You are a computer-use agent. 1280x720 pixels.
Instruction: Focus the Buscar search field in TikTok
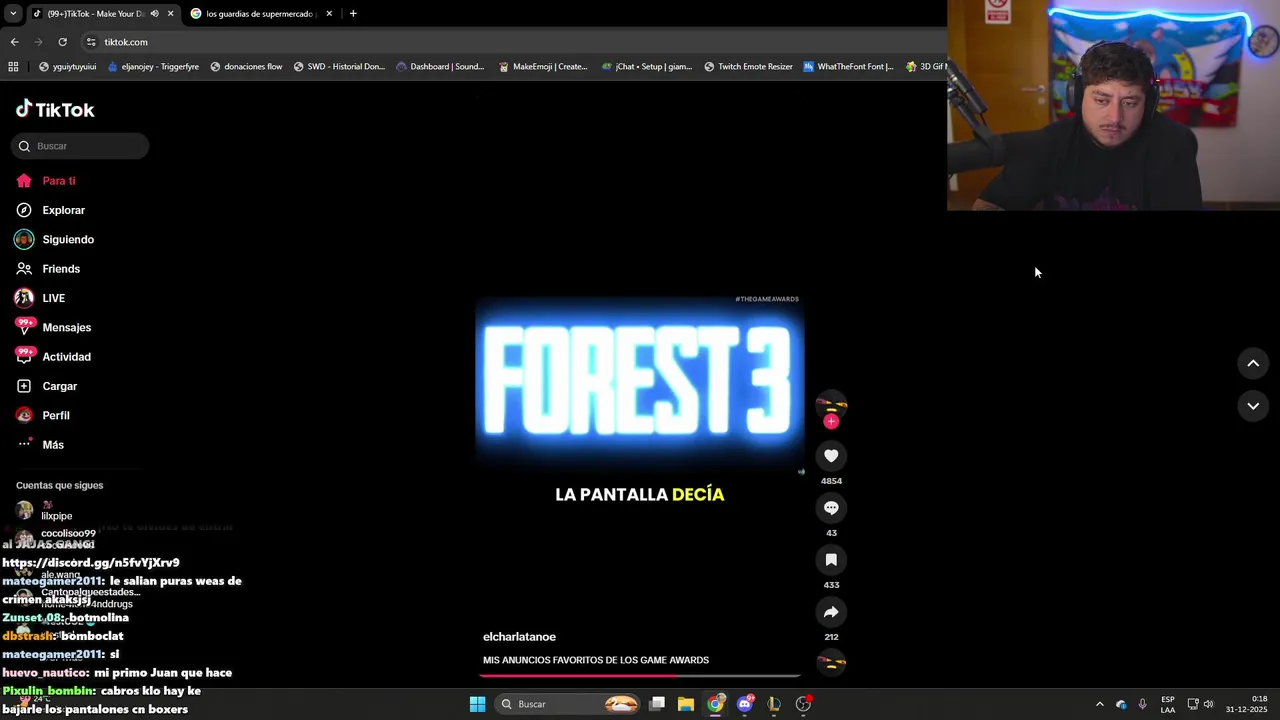pos(80,146)
